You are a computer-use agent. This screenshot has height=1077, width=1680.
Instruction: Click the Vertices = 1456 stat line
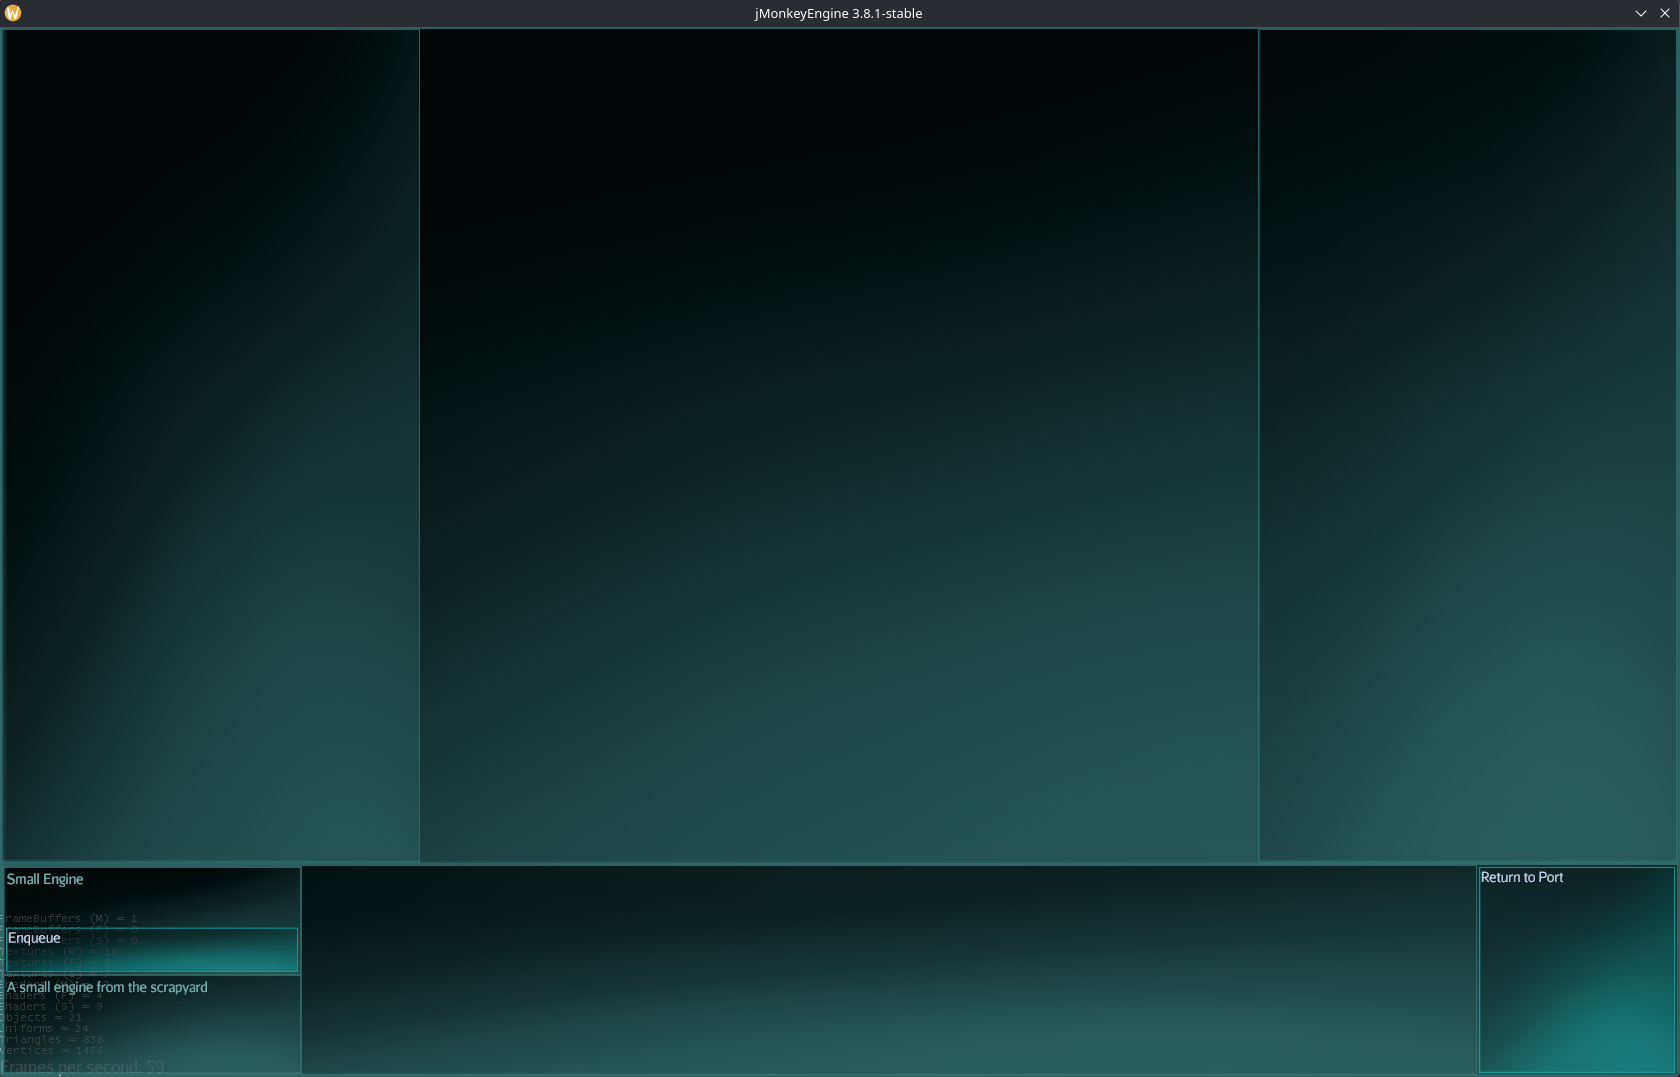[52, 1050]
